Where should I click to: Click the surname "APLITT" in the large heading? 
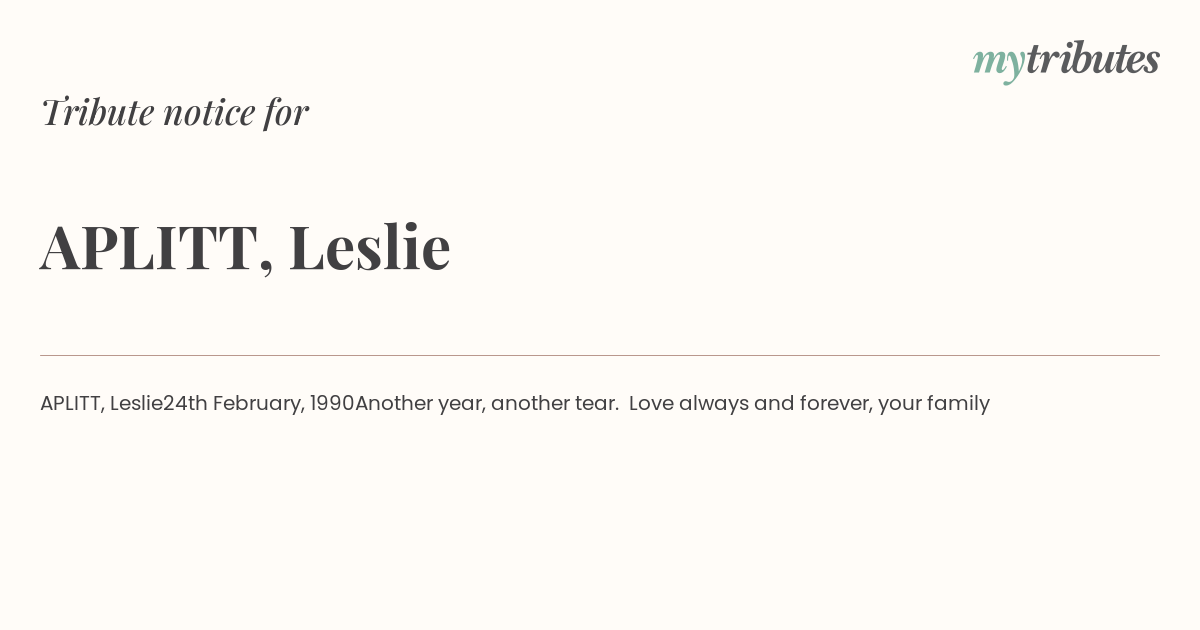click(148, 247)
